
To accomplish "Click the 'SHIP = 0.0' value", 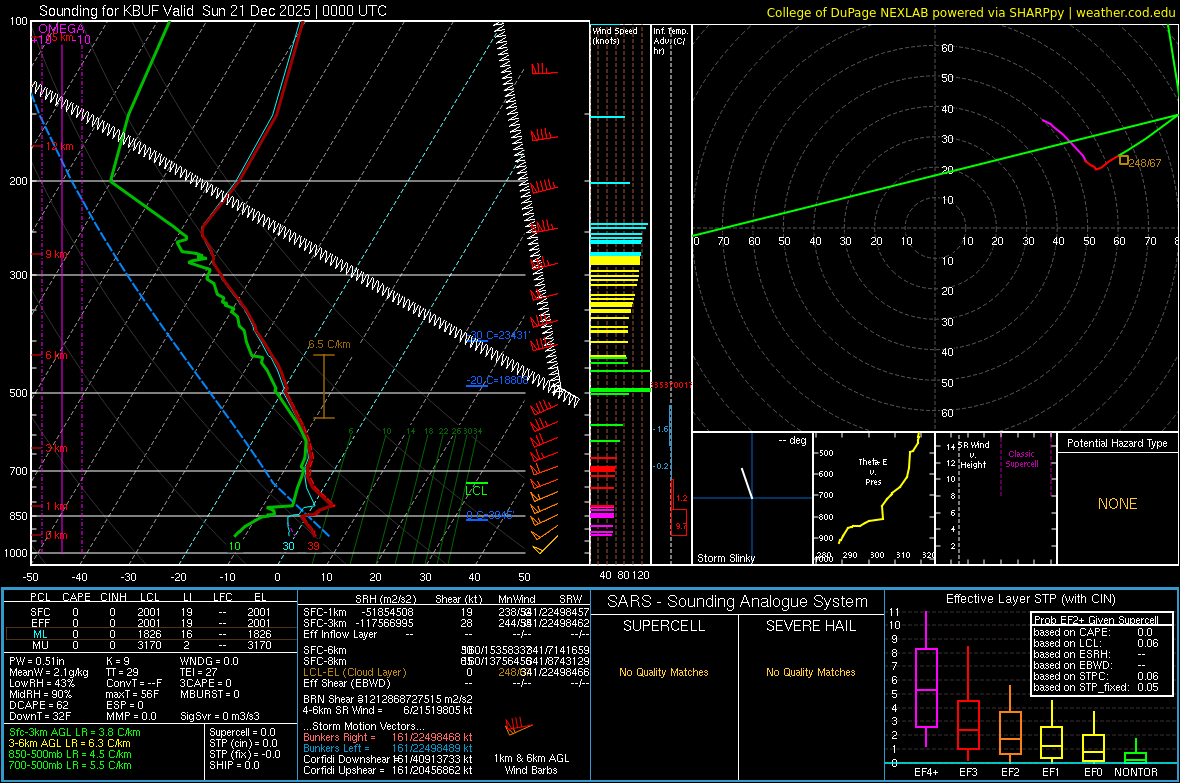I will click(x=234, y=765).
